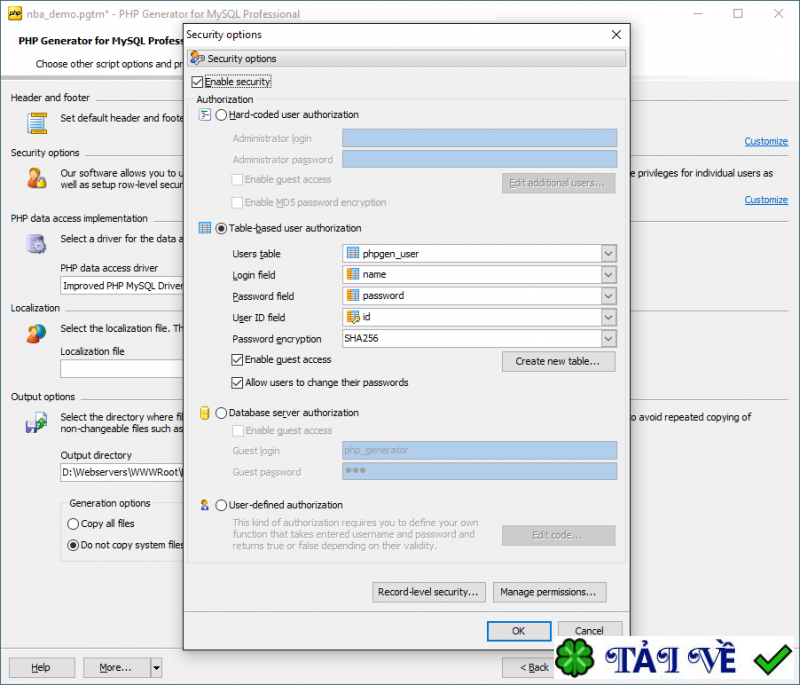Open the More button dropdown arrow
The image size is (800, 685).
click(156, 667)
